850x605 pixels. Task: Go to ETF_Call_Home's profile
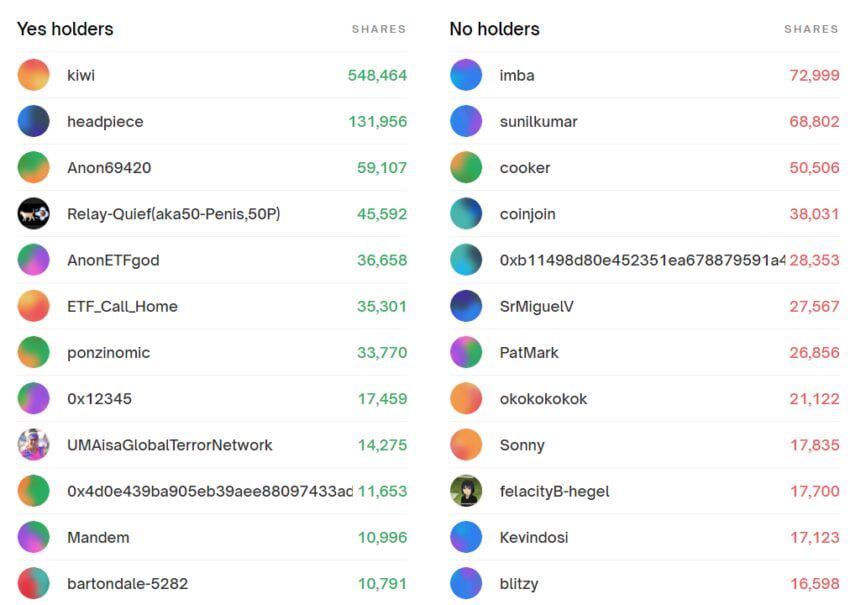click(122, 306)
